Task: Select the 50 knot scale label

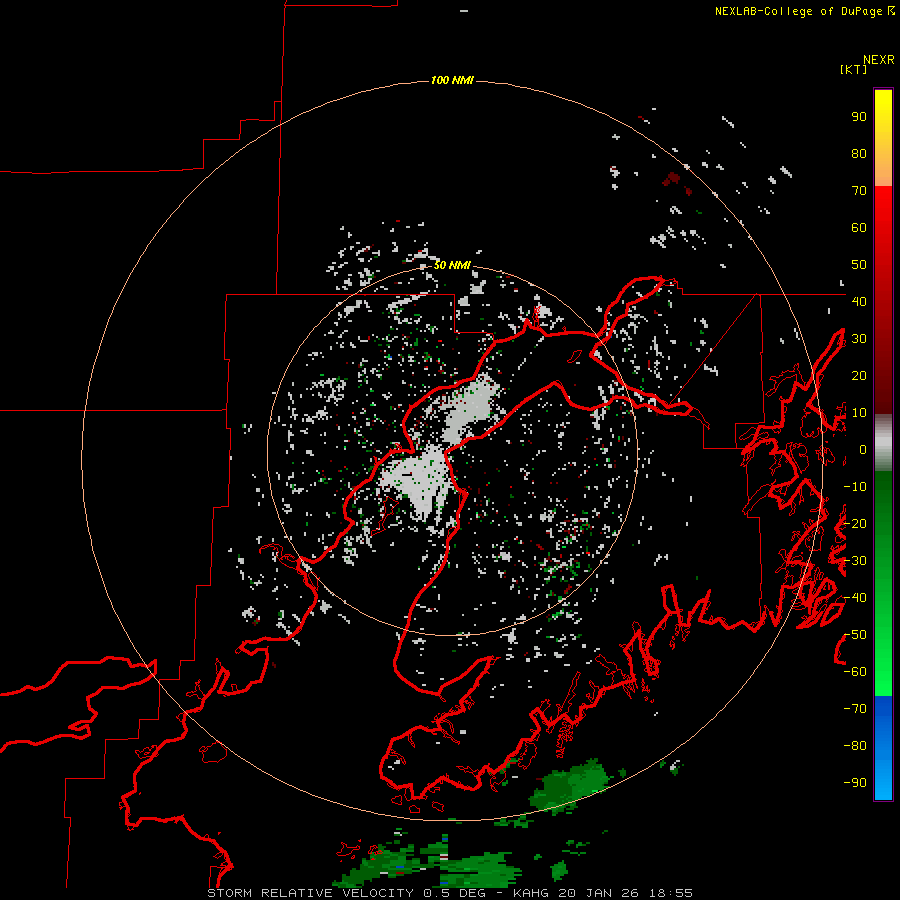Action: click(859, 265)
